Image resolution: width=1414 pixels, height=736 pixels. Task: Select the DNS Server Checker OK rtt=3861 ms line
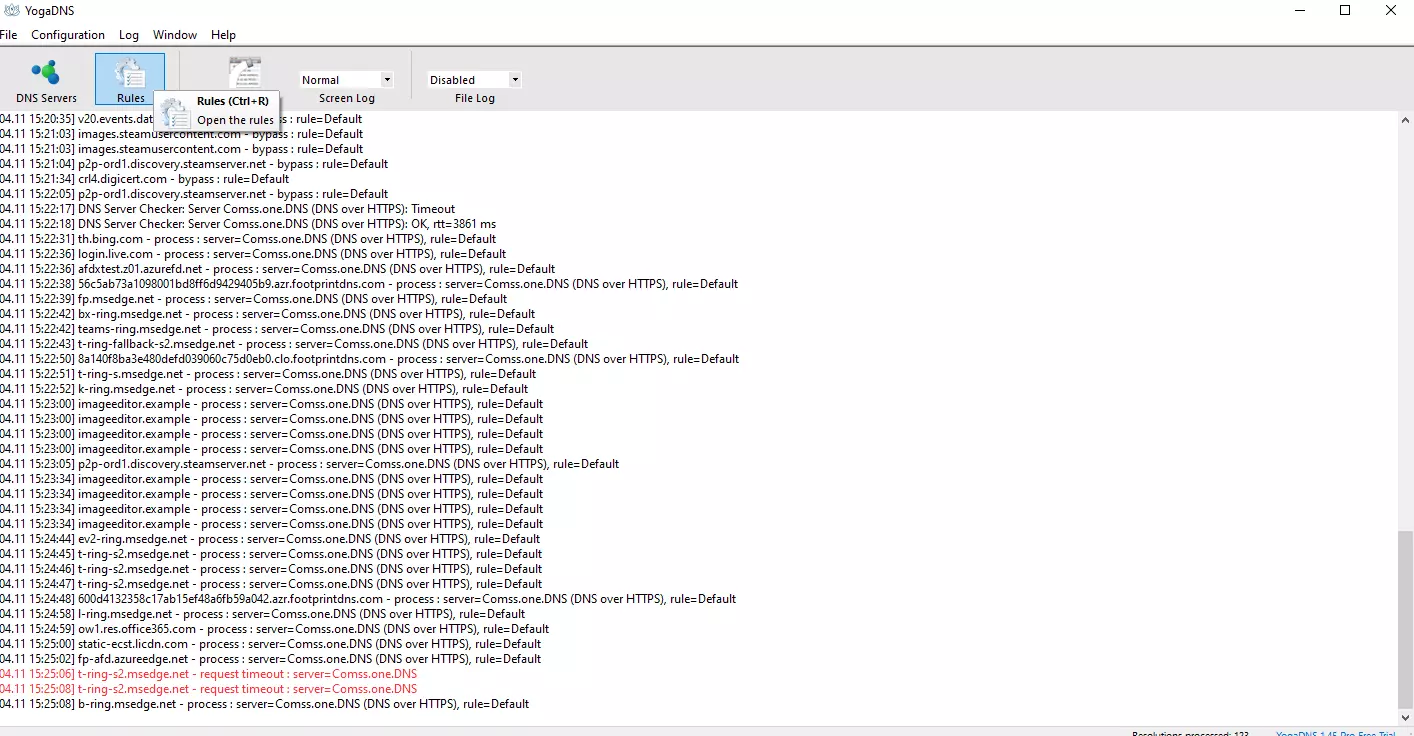(248, 224)
